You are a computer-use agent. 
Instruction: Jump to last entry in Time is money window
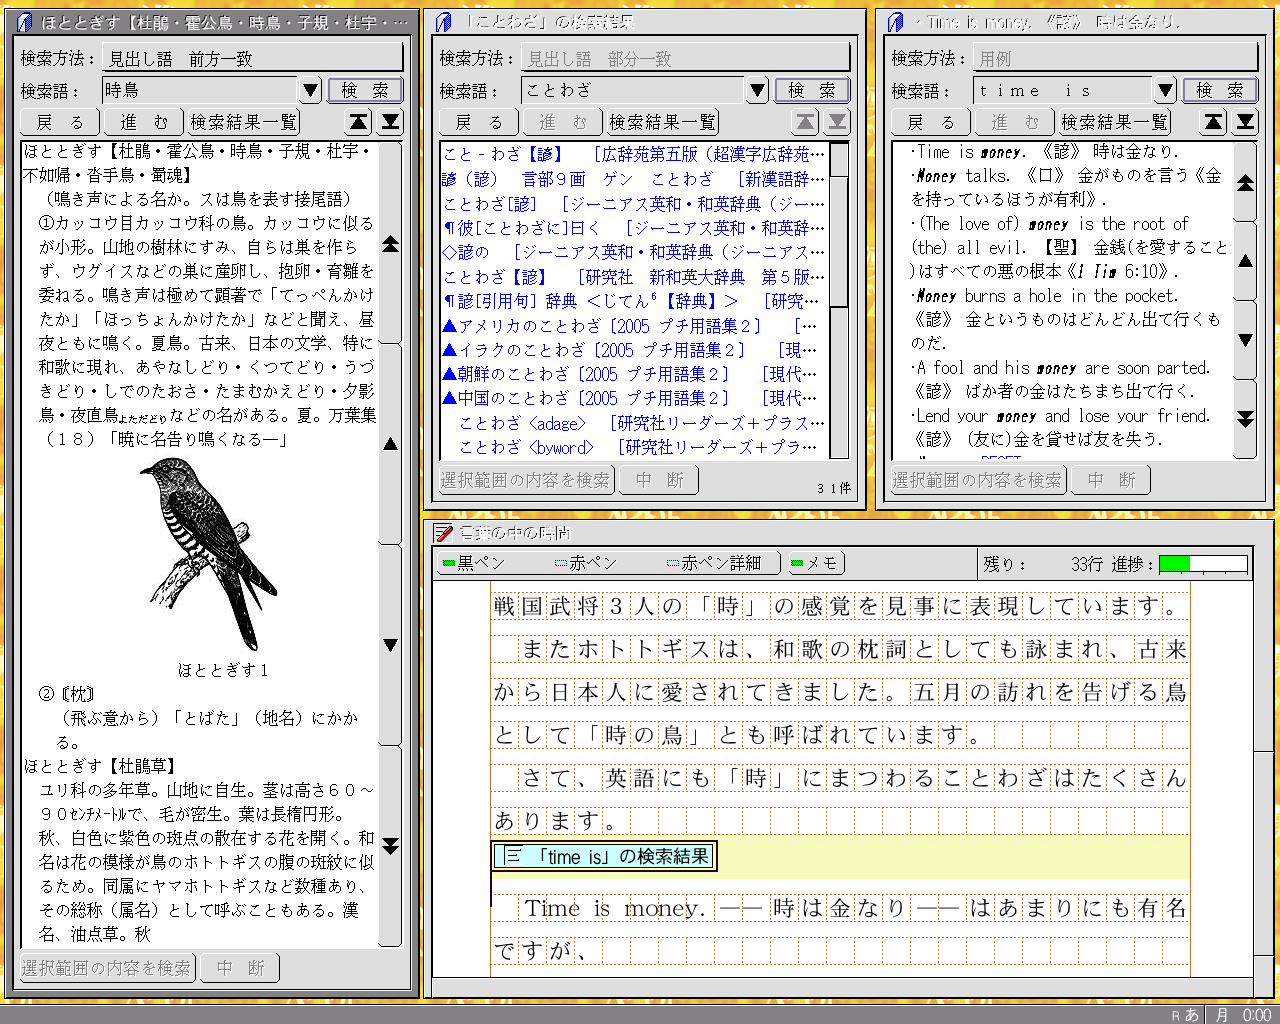coord(1245,122)
